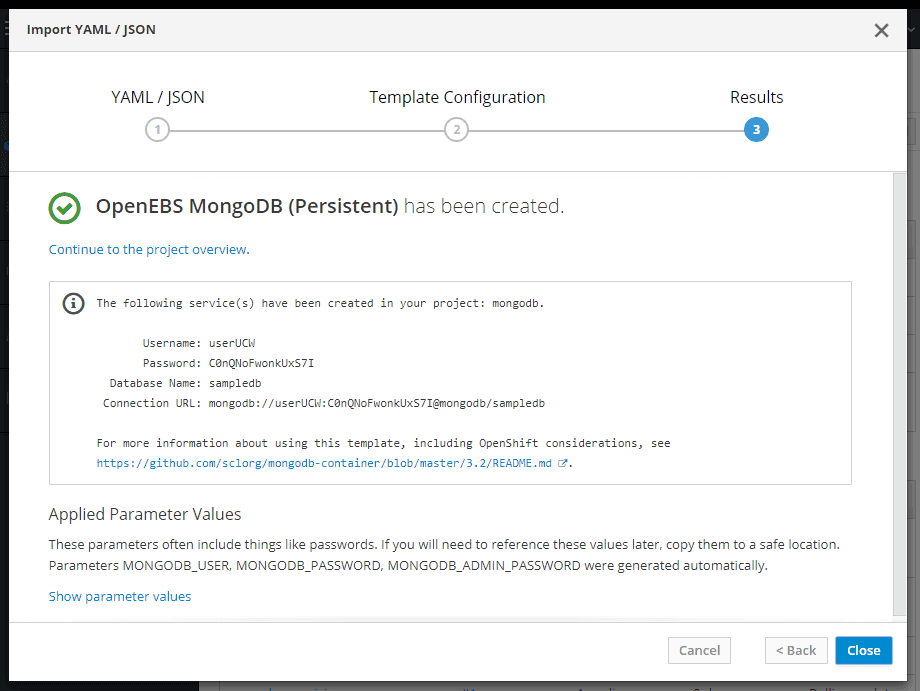Click the info circle icon in message box
This screenshot has width=920, height=691.
(x=73, y=303)
